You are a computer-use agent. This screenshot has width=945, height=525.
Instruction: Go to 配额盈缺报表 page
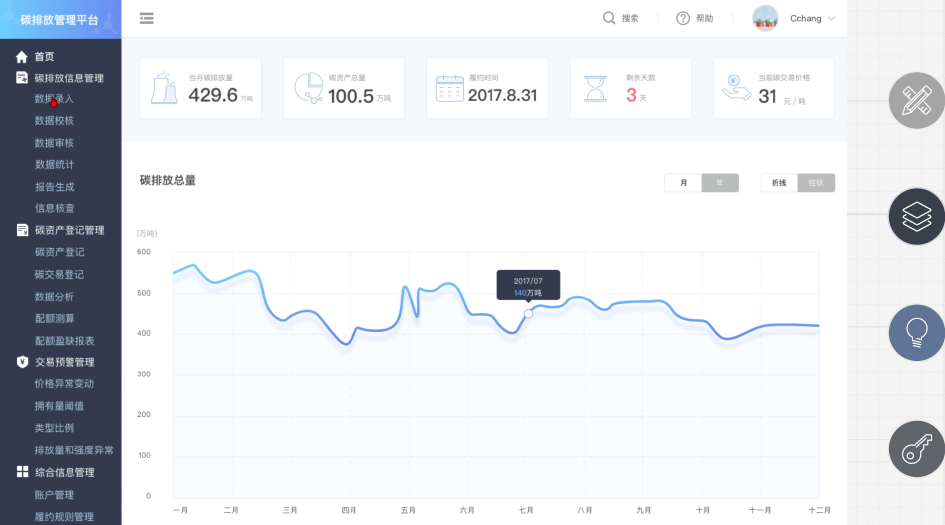[64, 341]
